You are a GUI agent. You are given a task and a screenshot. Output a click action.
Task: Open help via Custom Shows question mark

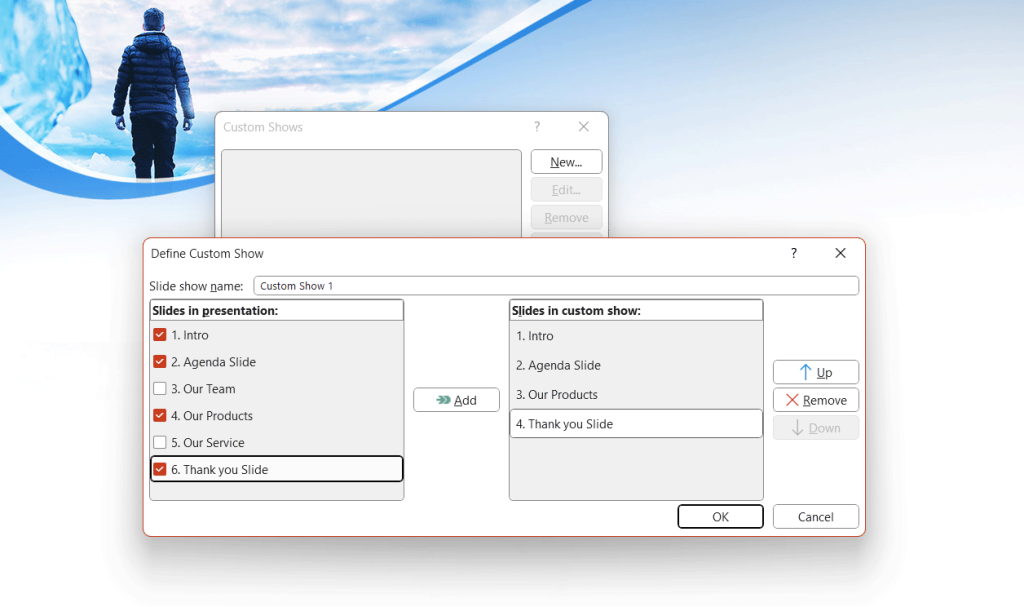tap(536, 127)
